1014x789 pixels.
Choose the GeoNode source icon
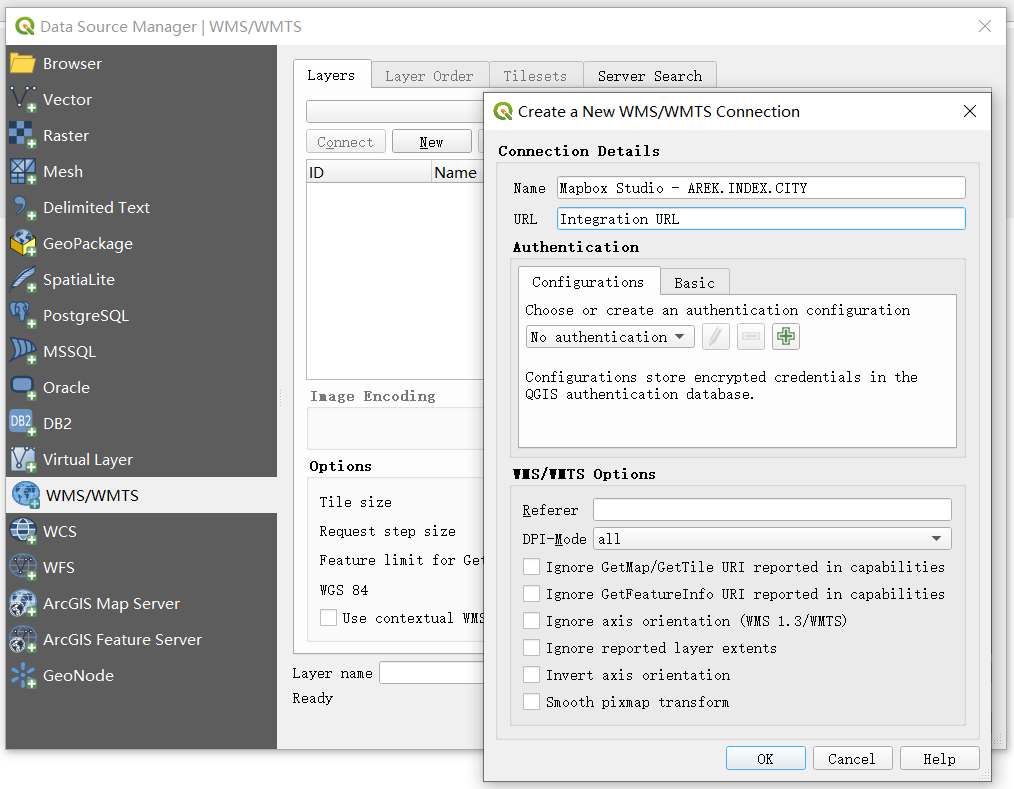click(x=23, y=676)
